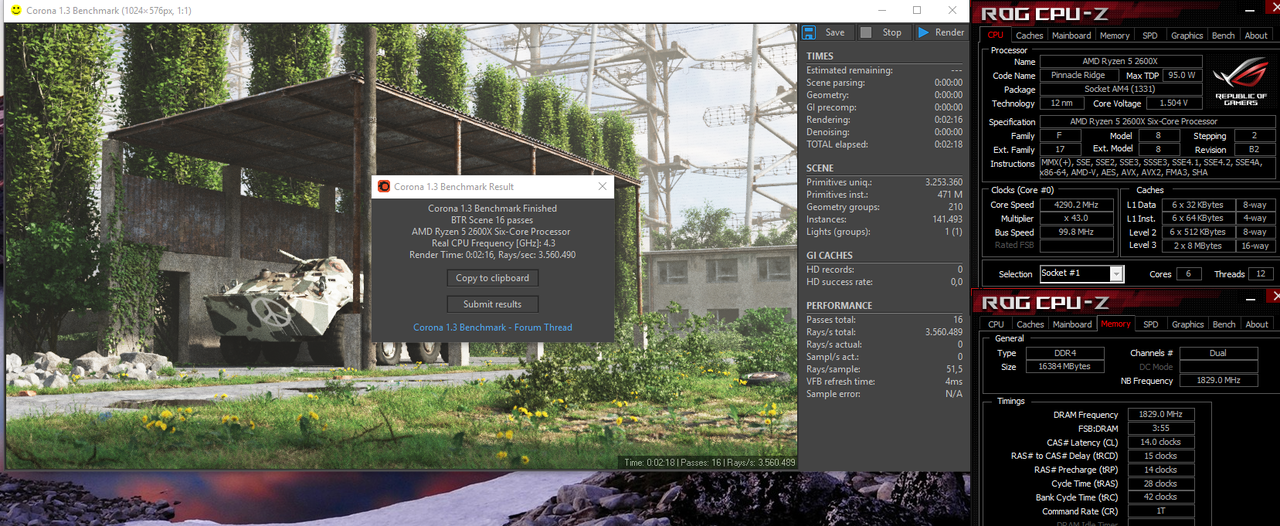Click the FSB:DRAM value 3:55
Viewport: 1280px width, 526px height.
coord(1159,429)
